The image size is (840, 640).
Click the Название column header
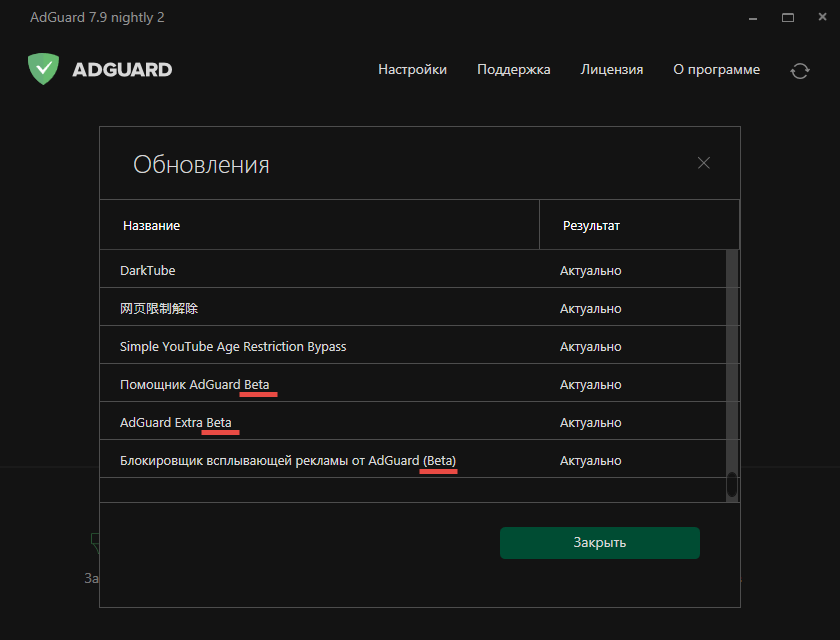click(151, 225)
